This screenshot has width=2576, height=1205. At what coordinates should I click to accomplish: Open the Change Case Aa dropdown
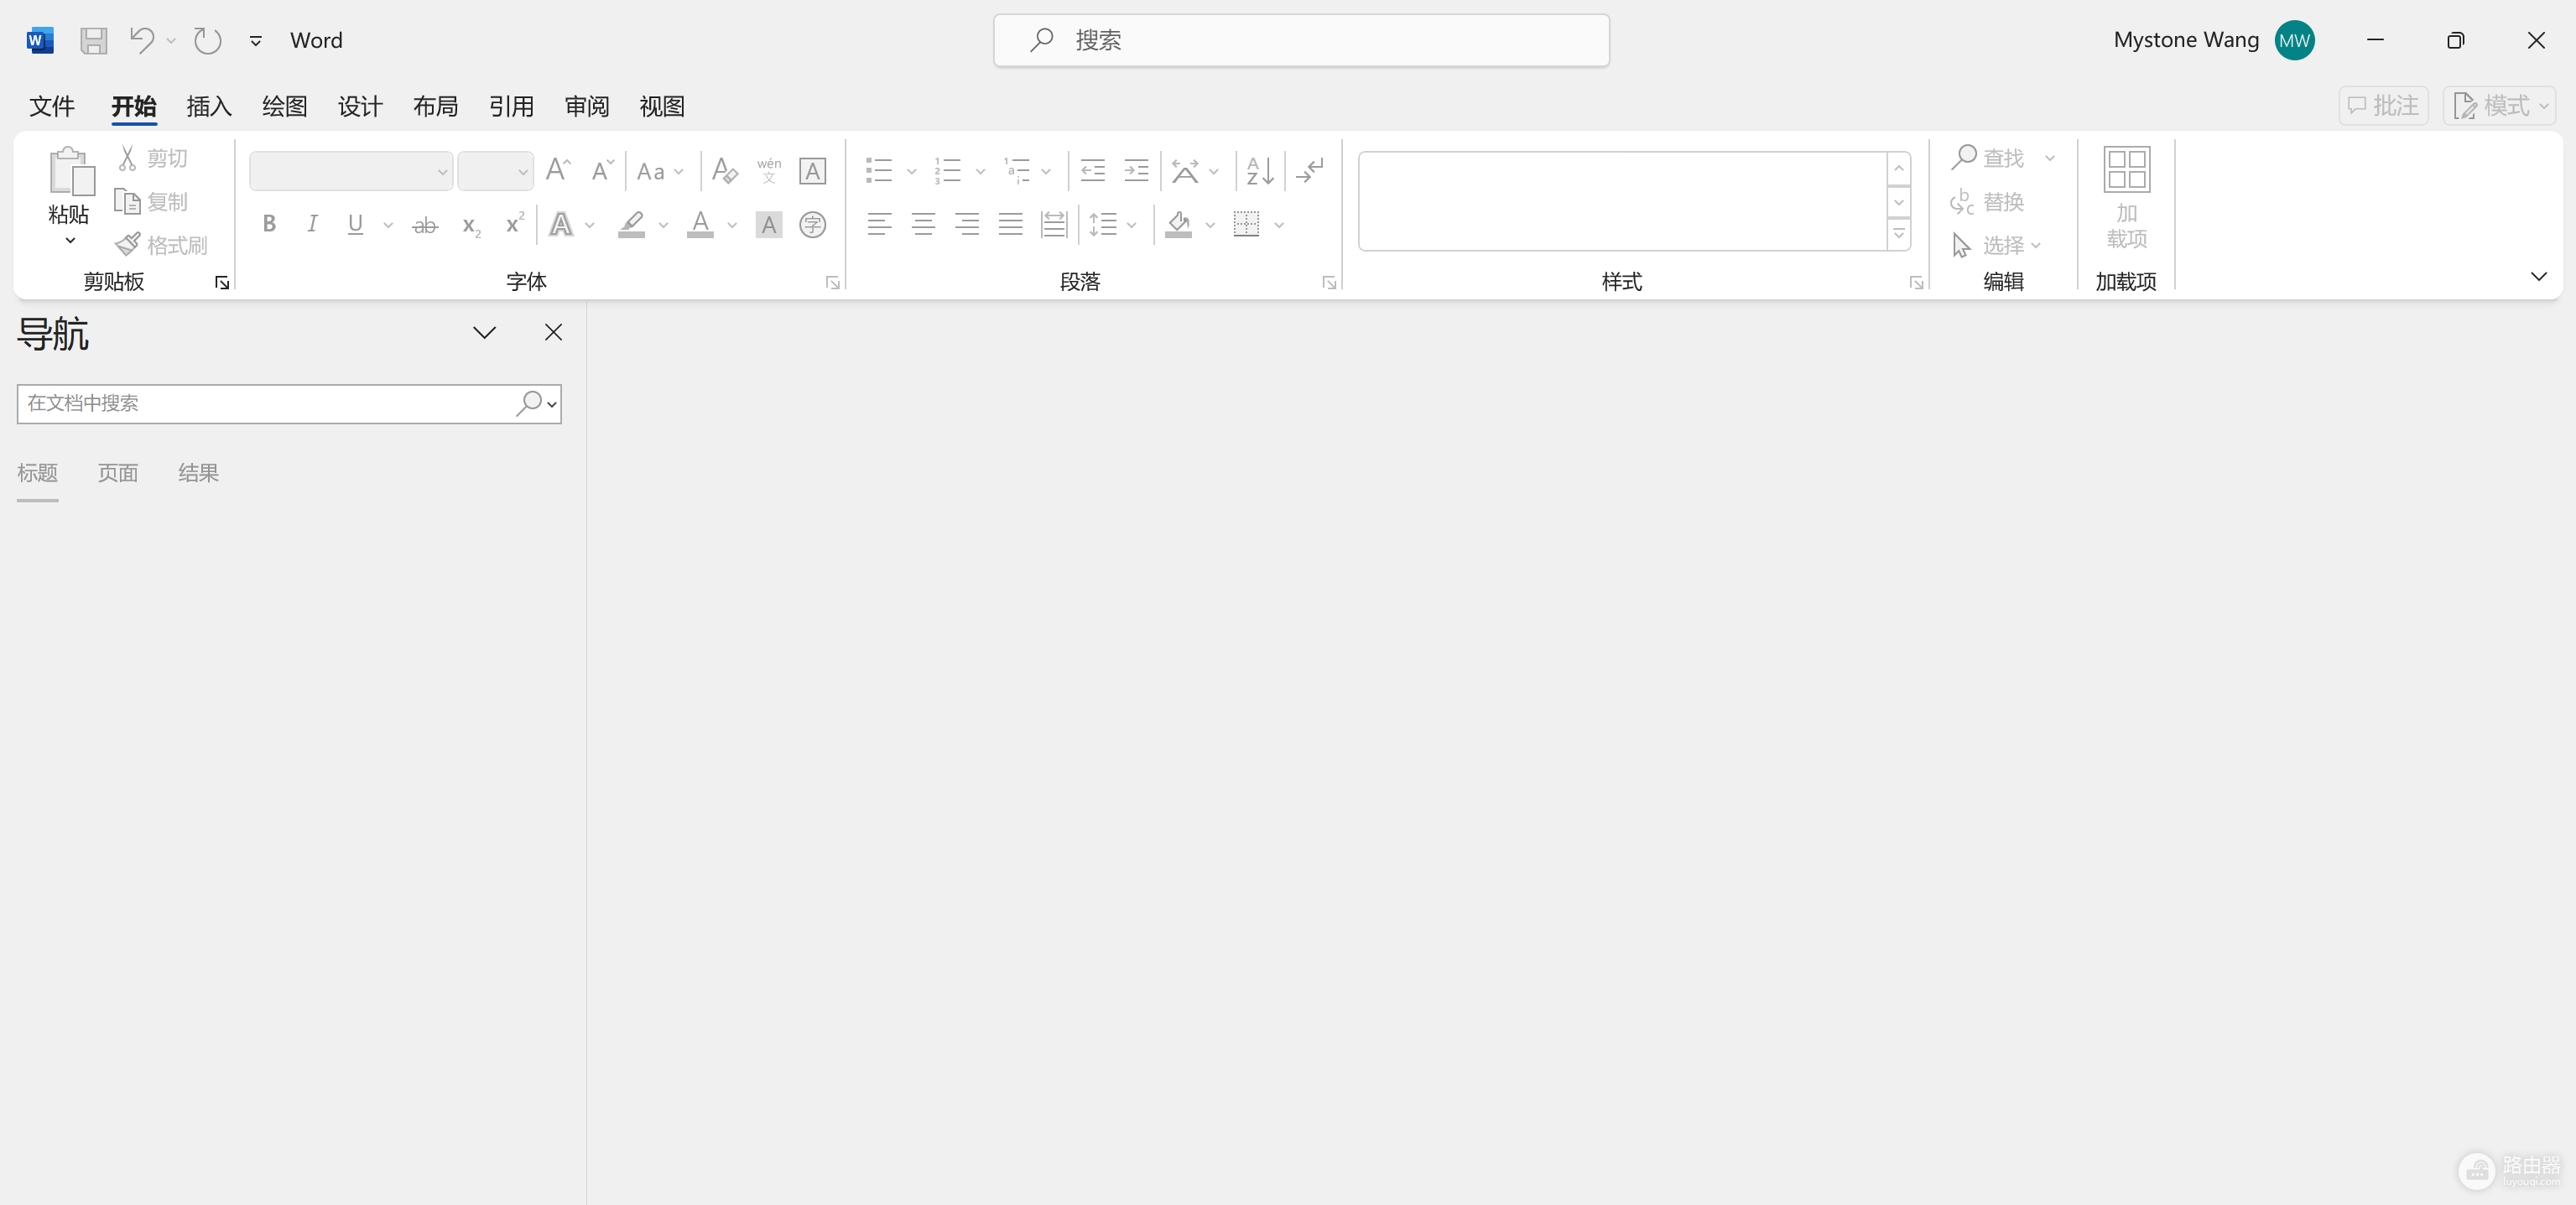660,171
